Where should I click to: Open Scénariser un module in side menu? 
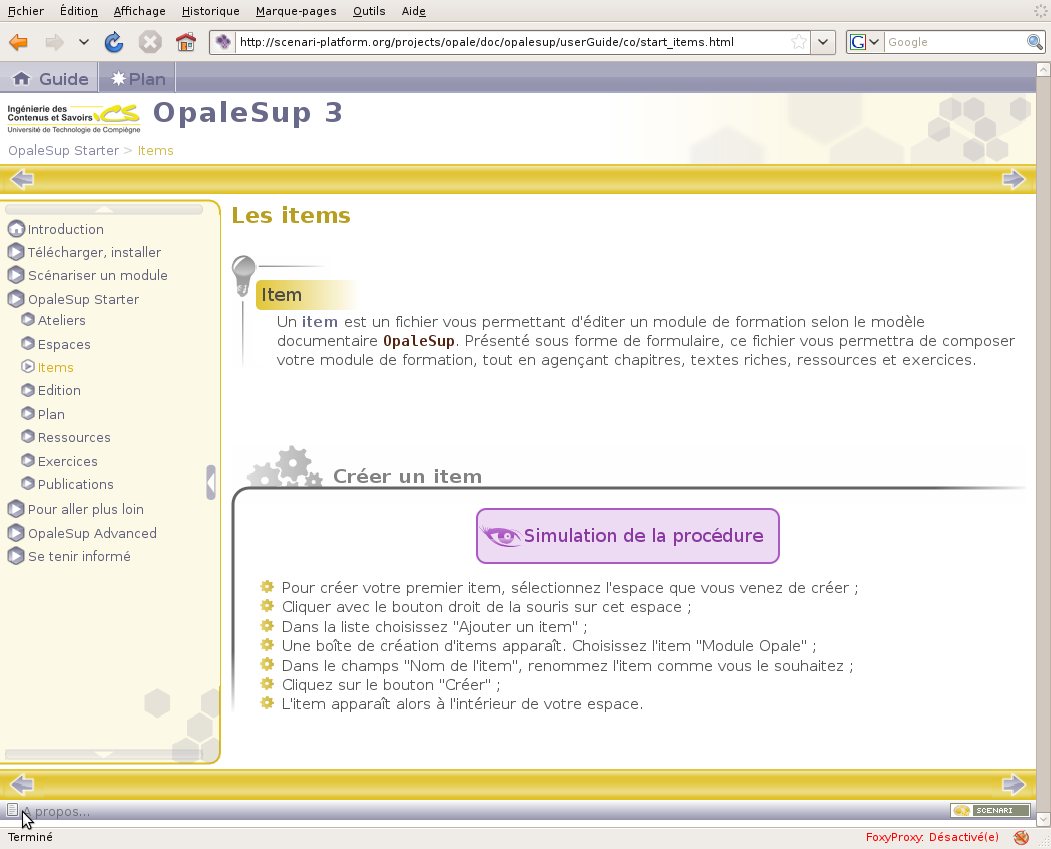(98, 275)
